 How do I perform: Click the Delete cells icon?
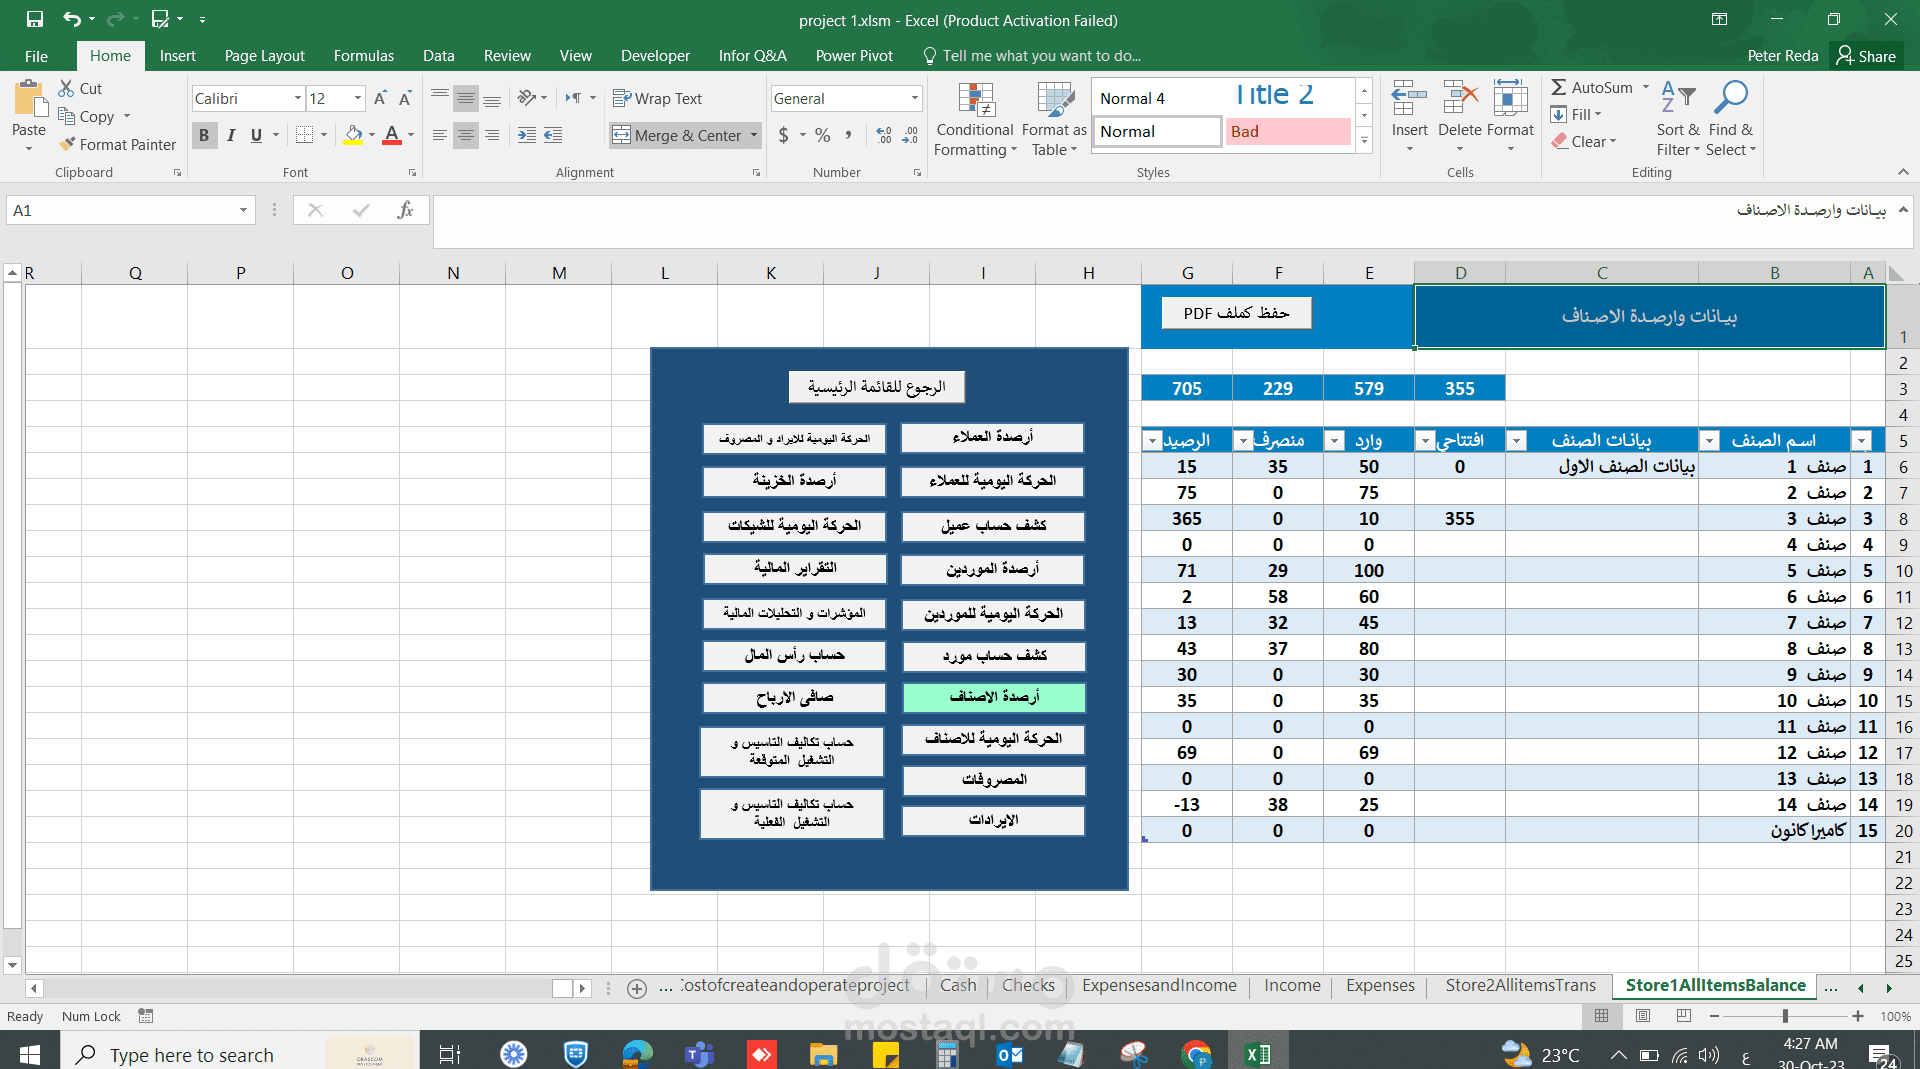pos(1460,99)
